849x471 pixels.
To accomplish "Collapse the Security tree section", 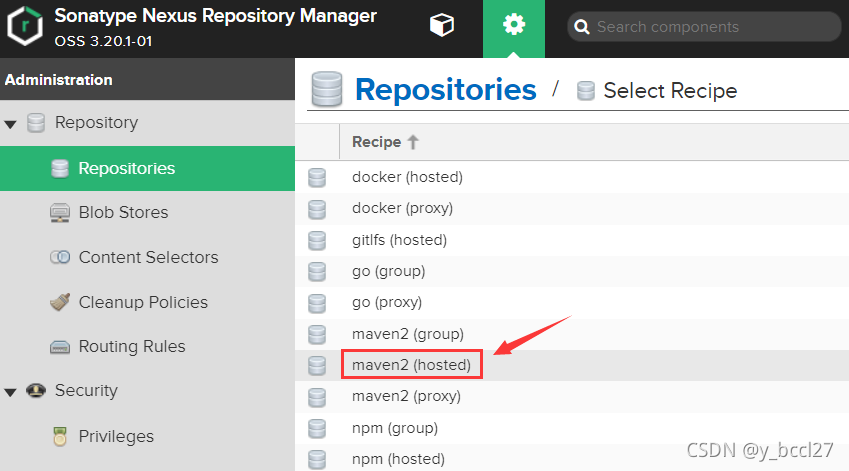I will tap(10, 392).
